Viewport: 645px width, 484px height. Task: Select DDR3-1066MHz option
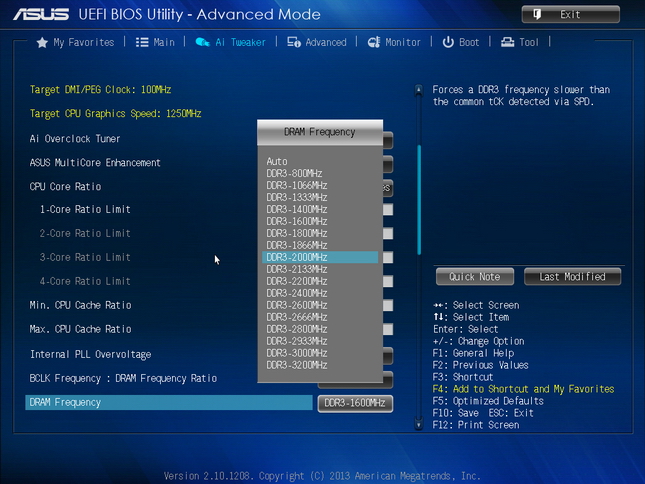tap(297, 185)
